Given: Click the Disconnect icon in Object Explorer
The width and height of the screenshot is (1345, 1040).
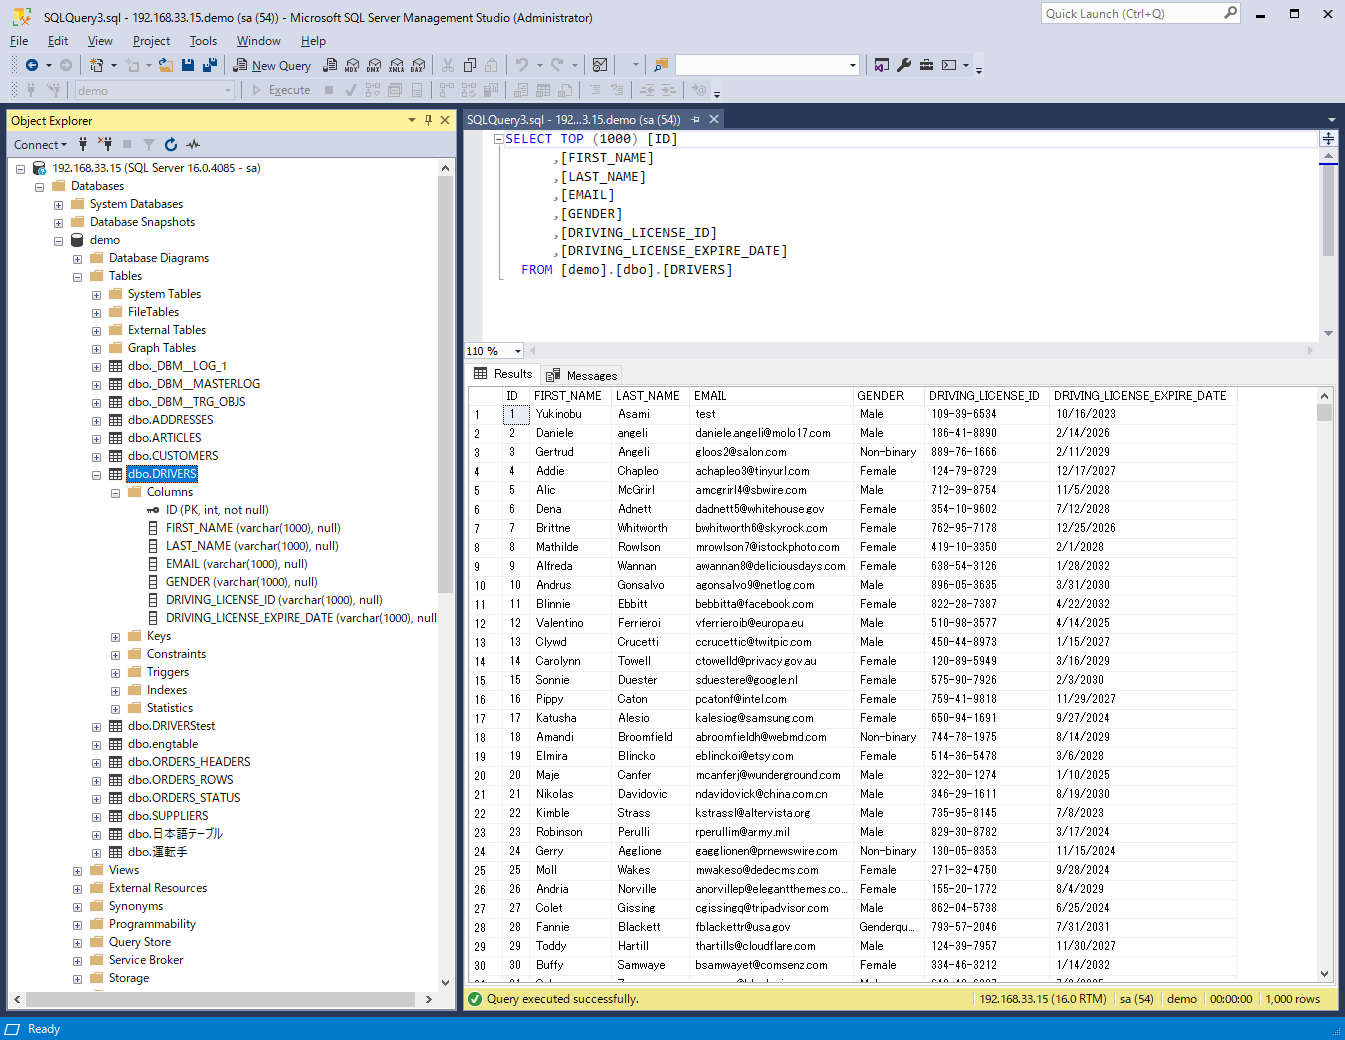Looking at the screenshot, I should 104,144.
